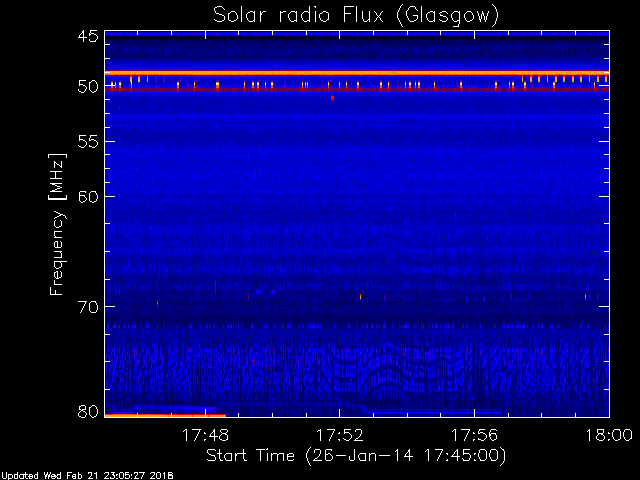Click the "Frequency [MHz]" axis title
Screen dimensions: 640x480
[57, 224]
